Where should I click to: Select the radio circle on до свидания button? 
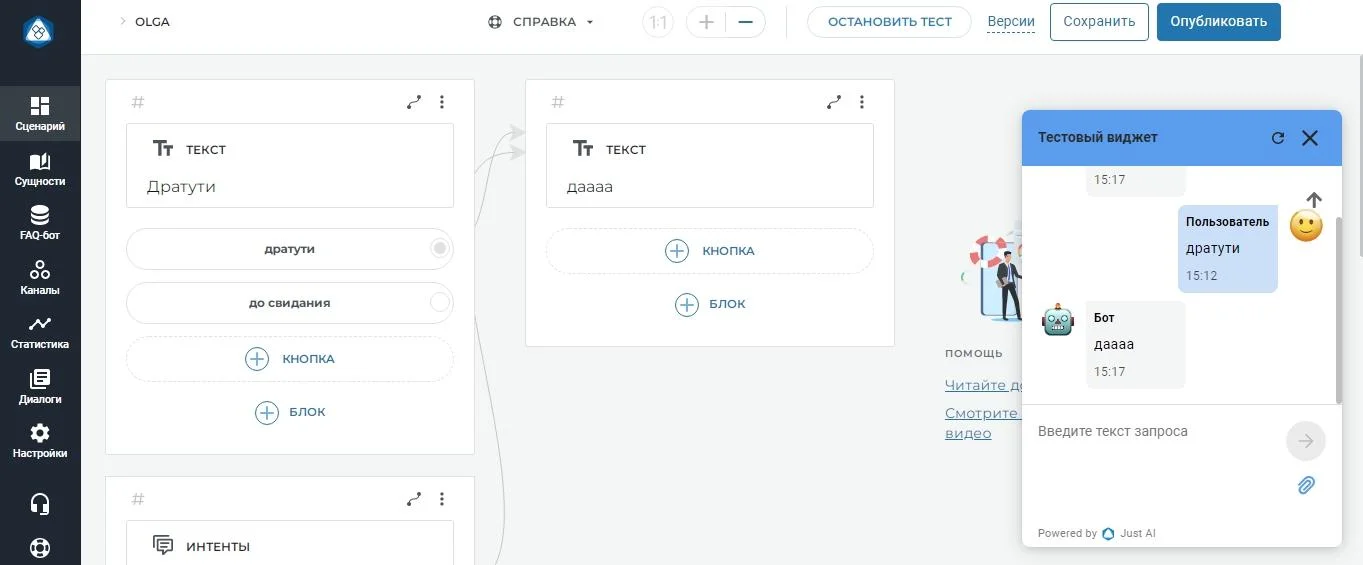[439, 303]
